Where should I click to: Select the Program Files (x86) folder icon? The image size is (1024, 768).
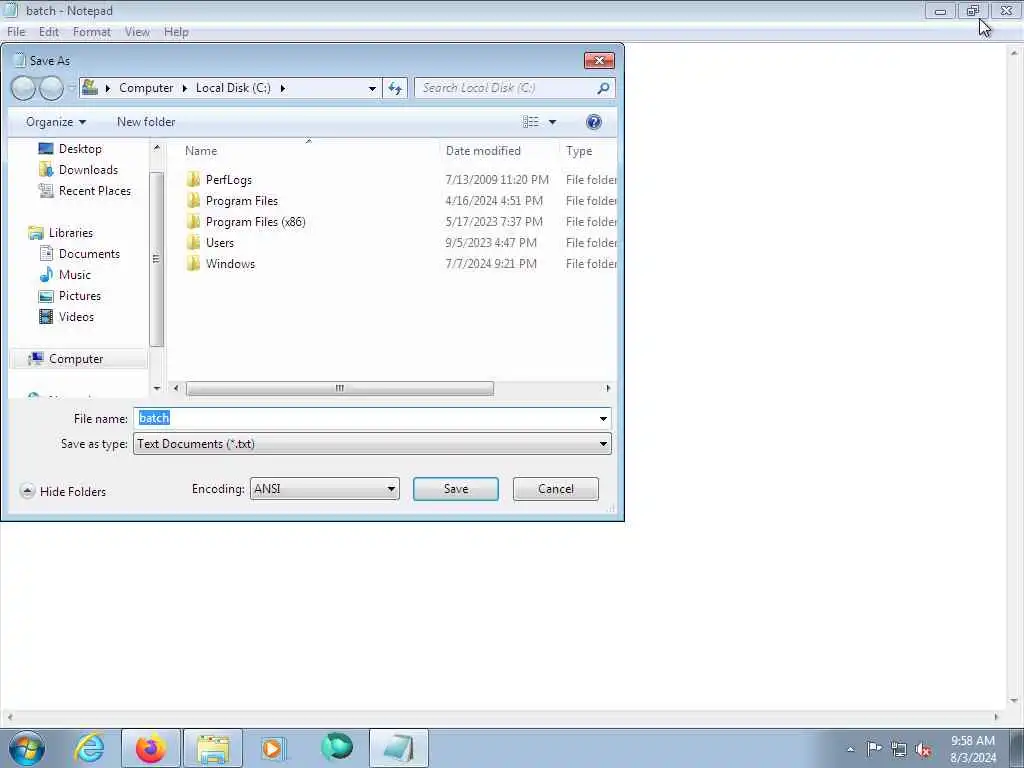193,221
